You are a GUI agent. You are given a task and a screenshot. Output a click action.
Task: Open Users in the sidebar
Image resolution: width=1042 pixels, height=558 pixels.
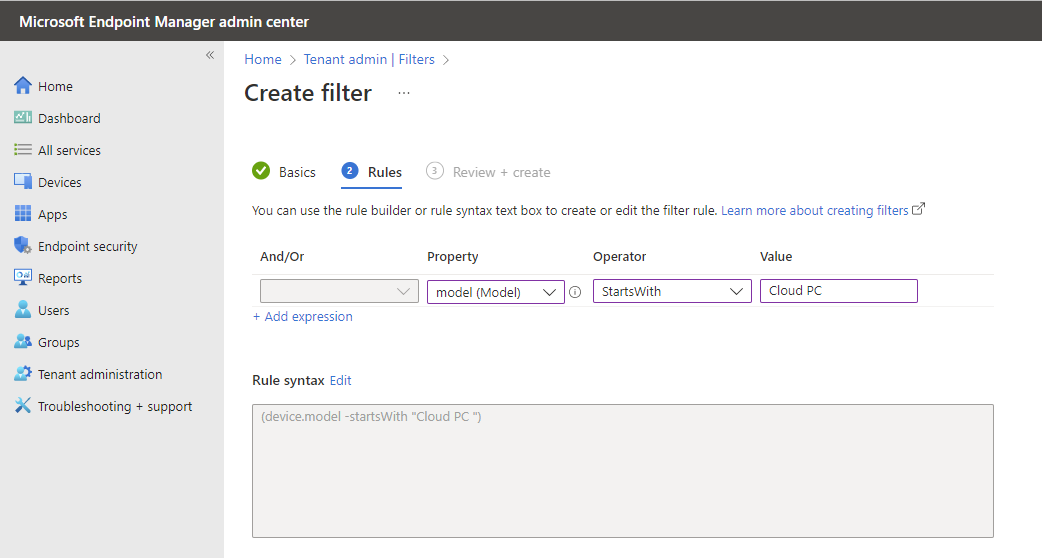click(x=54, y=310)
